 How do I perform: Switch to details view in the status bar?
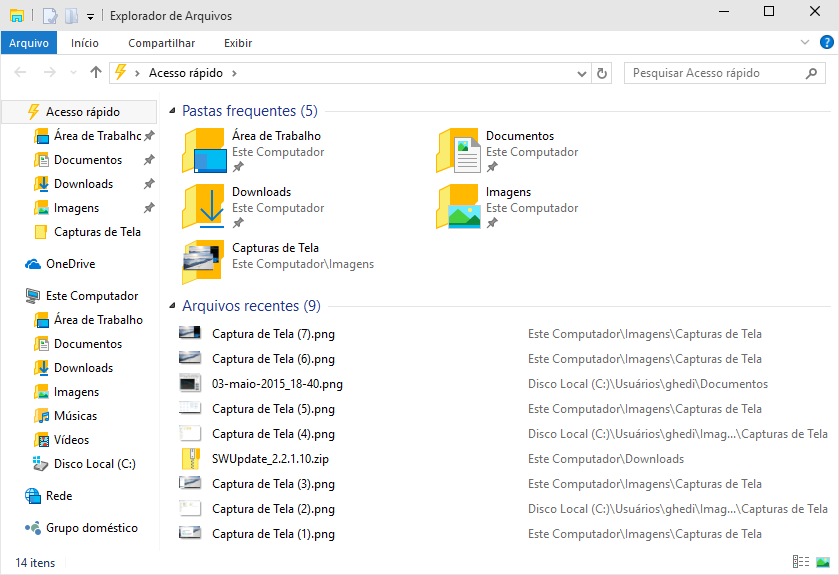point(800,563)
